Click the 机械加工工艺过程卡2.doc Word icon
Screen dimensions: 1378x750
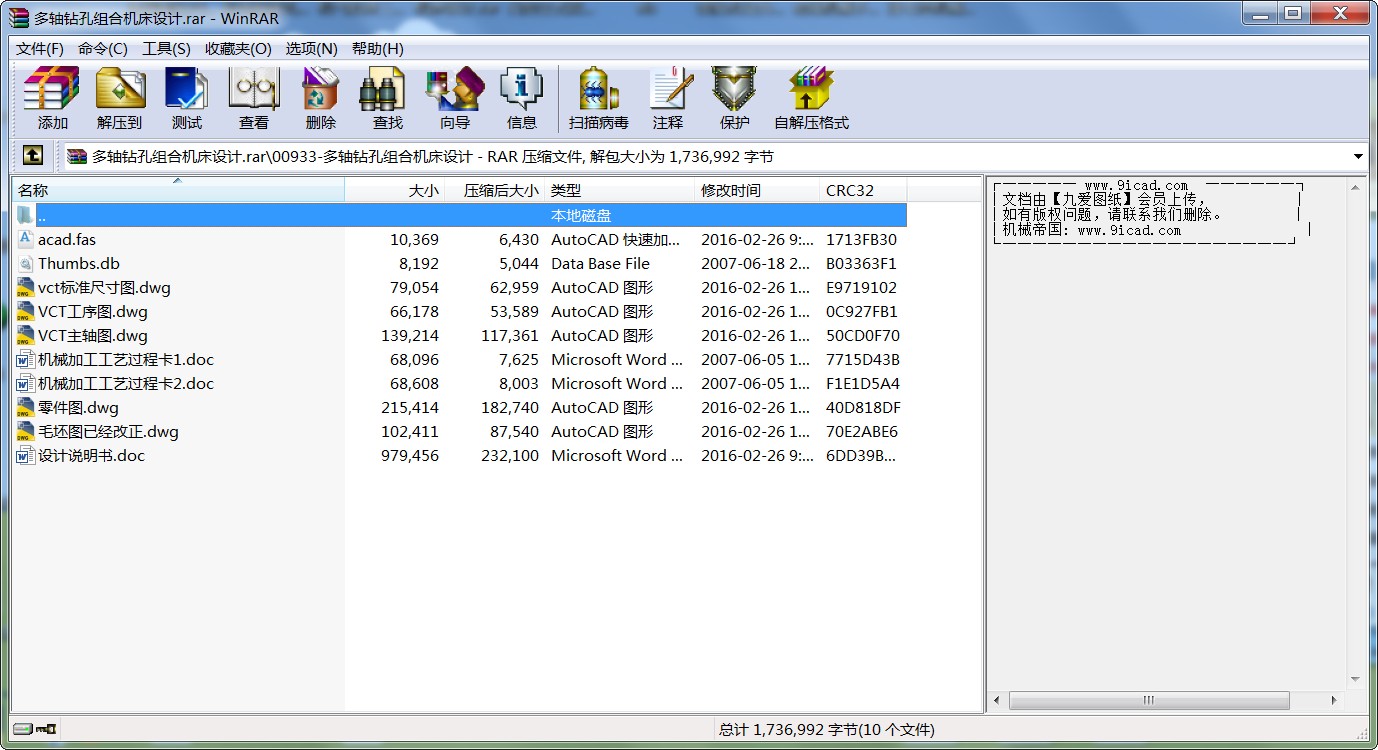tap(26, 383)
